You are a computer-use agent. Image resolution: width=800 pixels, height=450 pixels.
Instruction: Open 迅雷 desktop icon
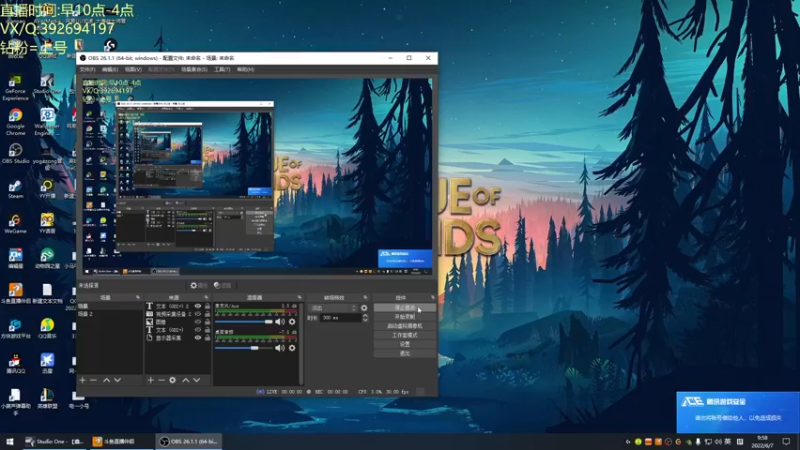tap(47, 363)
